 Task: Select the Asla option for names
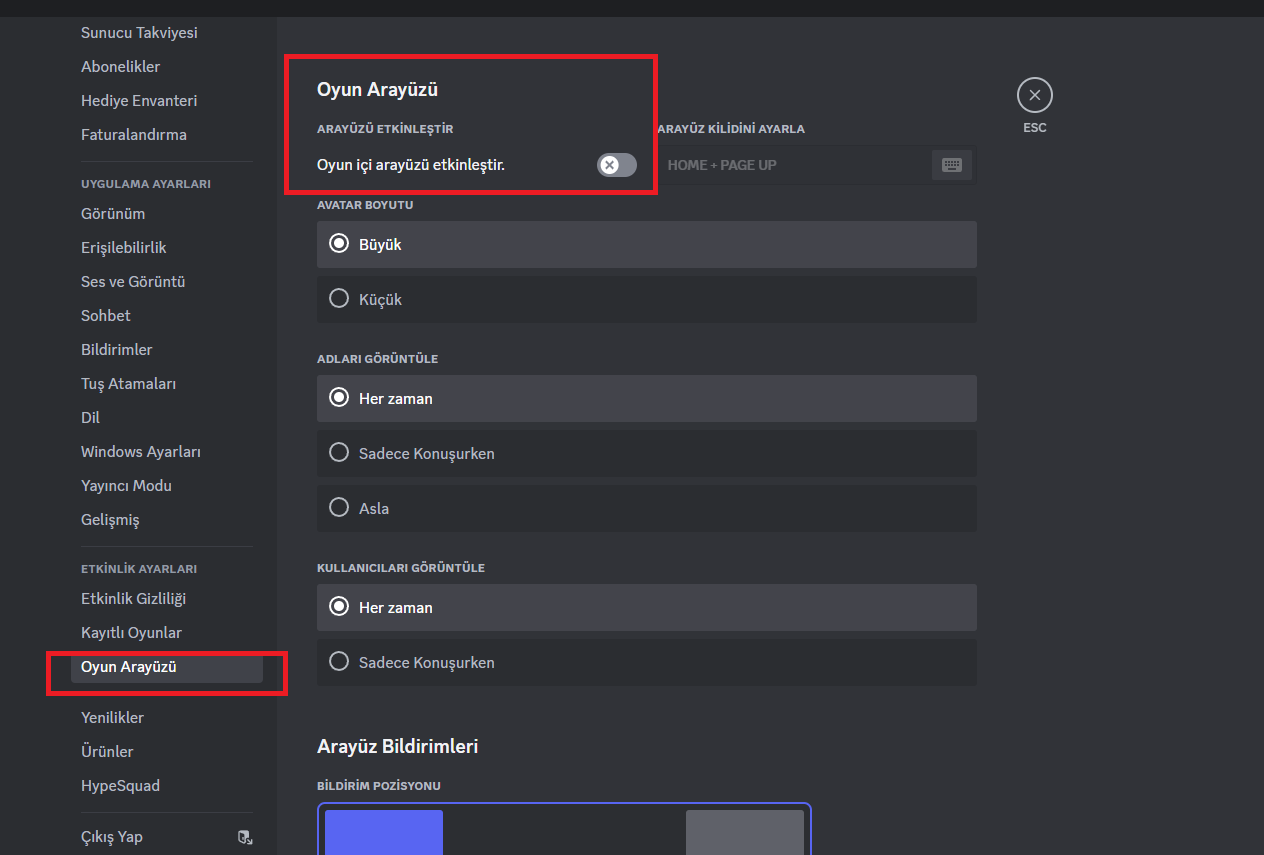click(647, 508)
